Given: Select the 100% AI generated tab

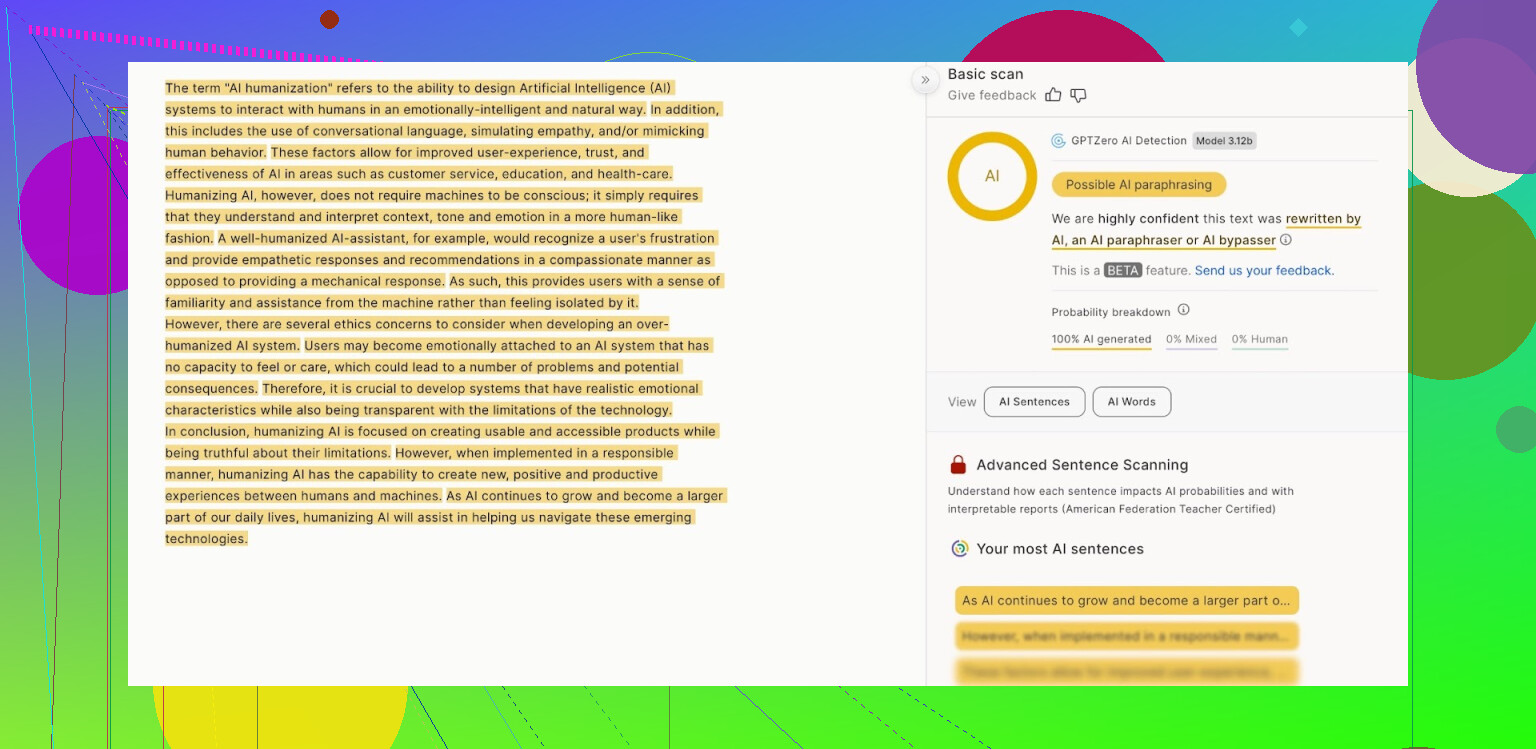Looking at the screenshot, I should (x=1101, y=339).
